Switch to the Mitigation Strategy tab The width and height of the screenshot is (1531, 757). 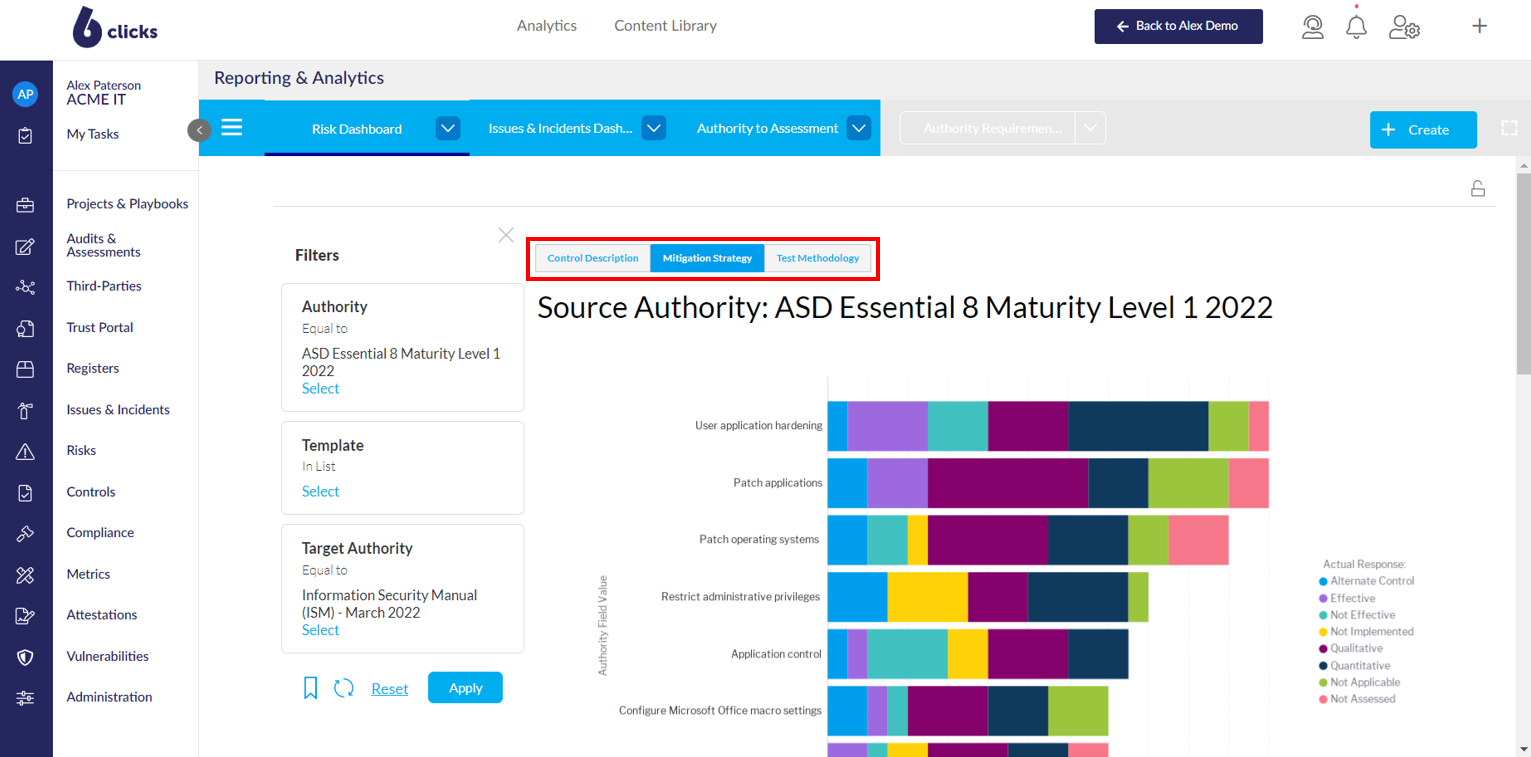[706, 257]
